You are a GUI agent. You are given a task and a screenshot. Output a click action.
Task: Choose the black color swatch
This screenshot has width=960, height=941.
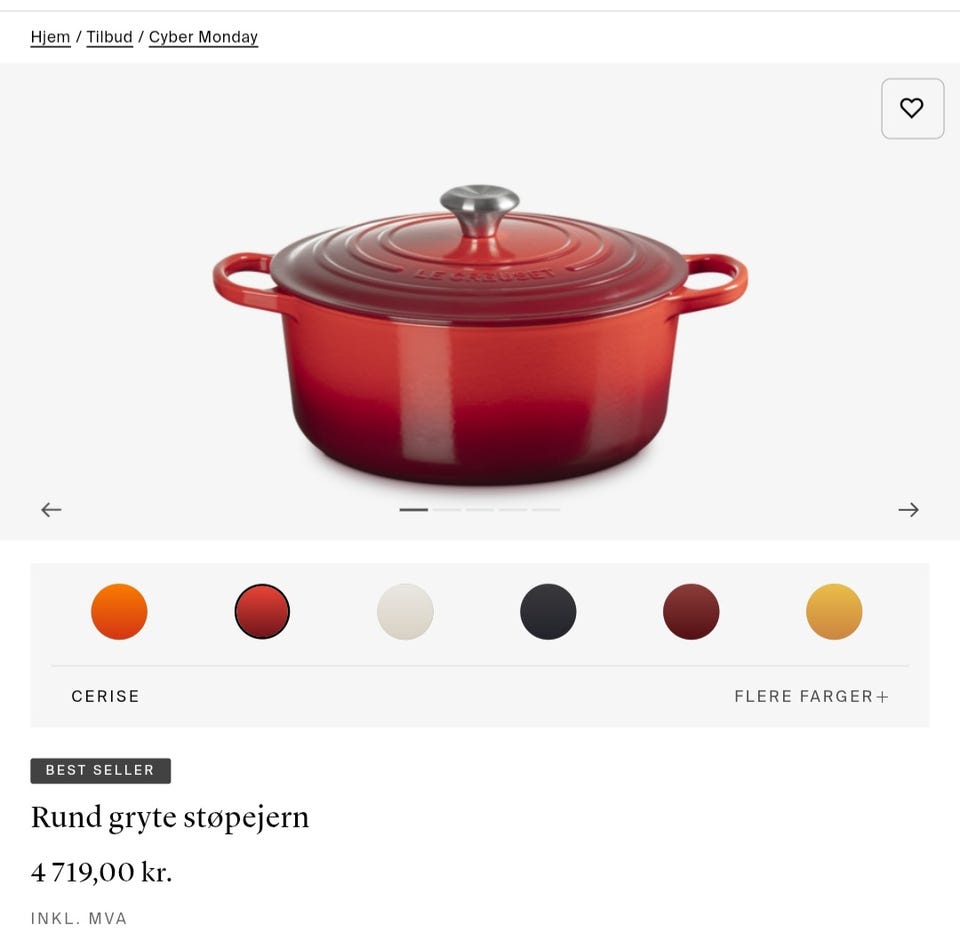(x=548, y=612)
